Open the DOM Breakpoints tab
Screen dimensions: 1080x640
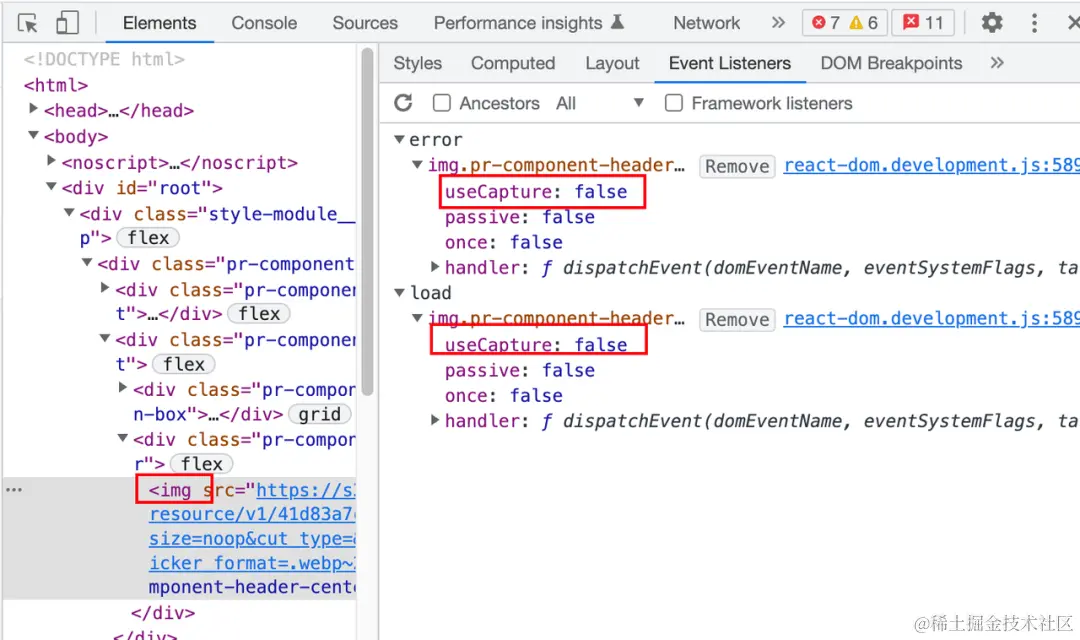pos(891,63)
